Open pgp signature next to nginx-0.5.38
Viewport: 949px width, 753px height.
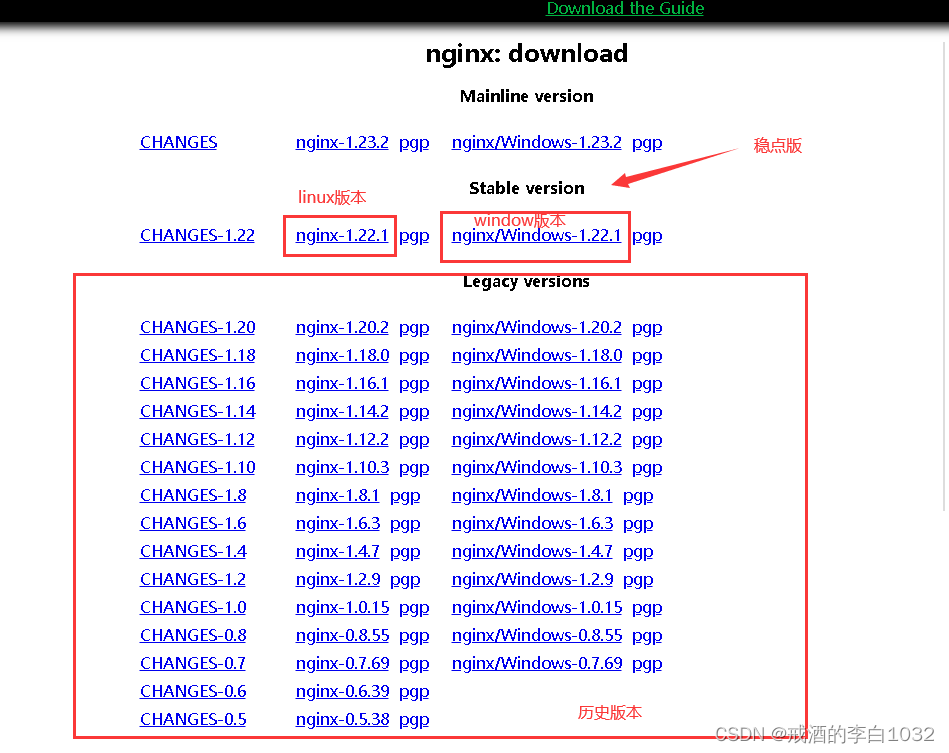click(x=414, y=721)
